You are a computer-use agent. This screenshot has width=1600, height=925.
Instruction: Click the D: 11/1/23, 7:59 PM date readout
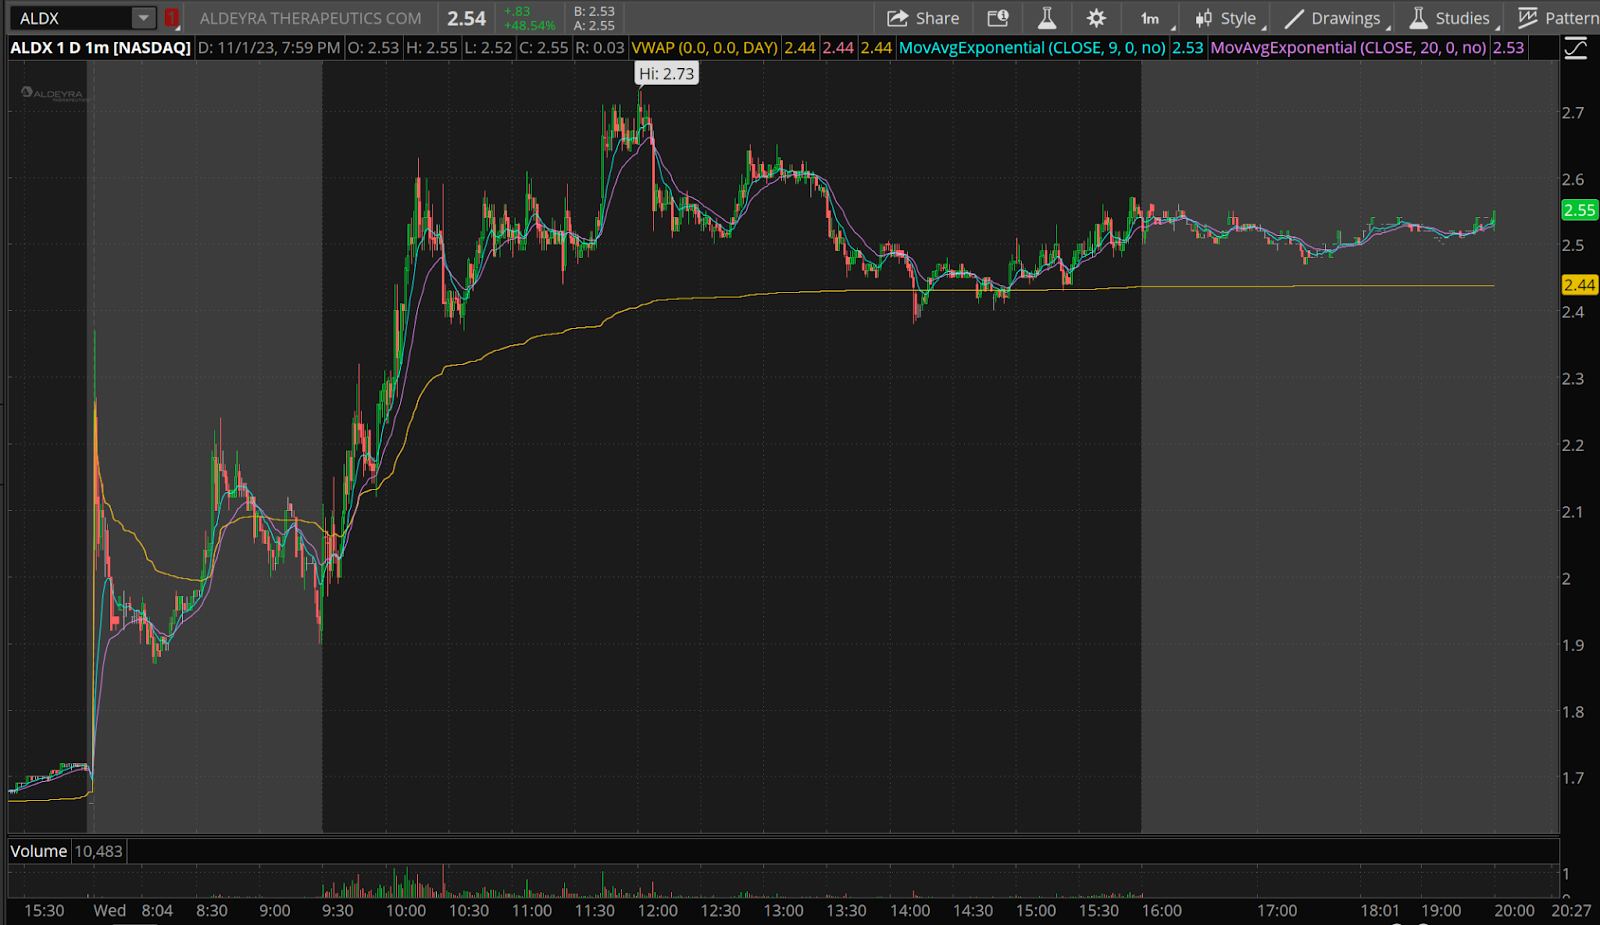tap(269, 48)
